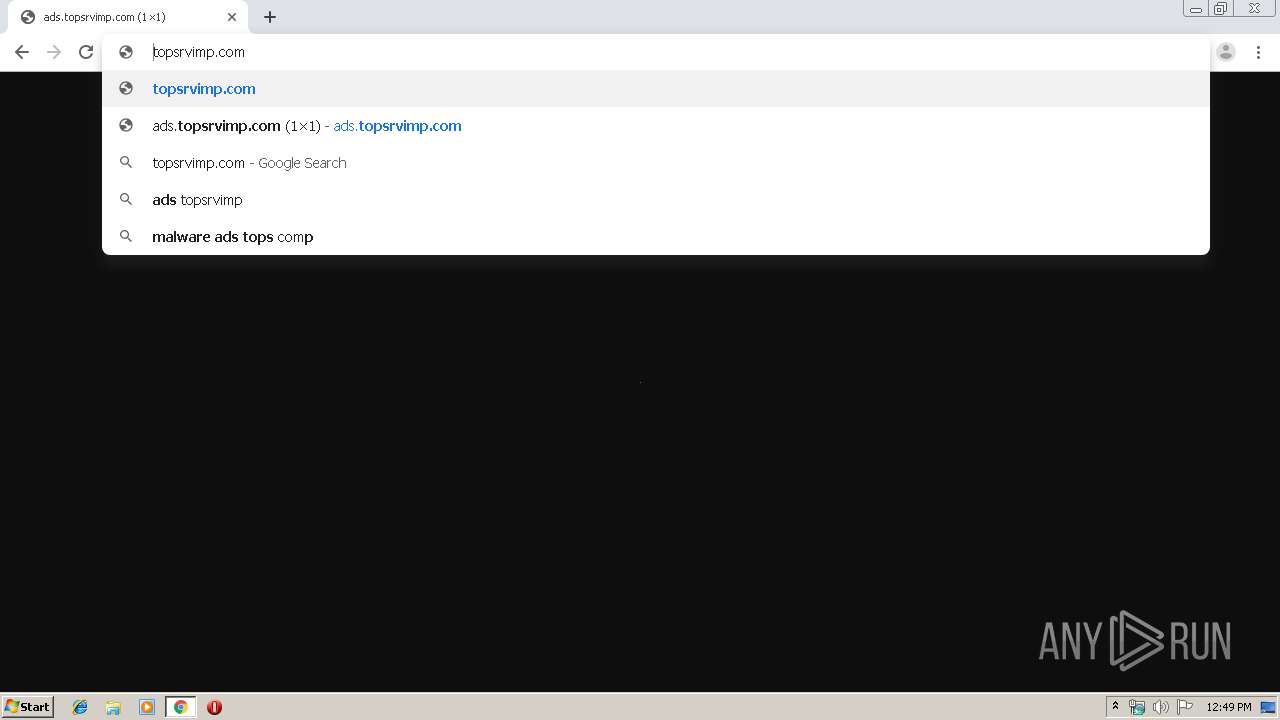Viewport: 1280px width, 720px height.
Task: Open Windows Media Player from taskbar
Action: tap(147, 707)
